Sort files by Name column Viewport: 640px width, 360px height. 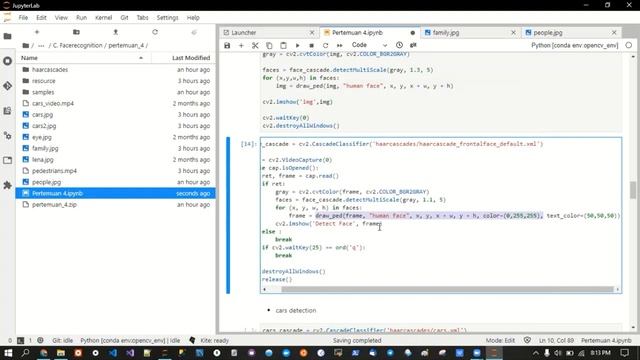(83, 58)
